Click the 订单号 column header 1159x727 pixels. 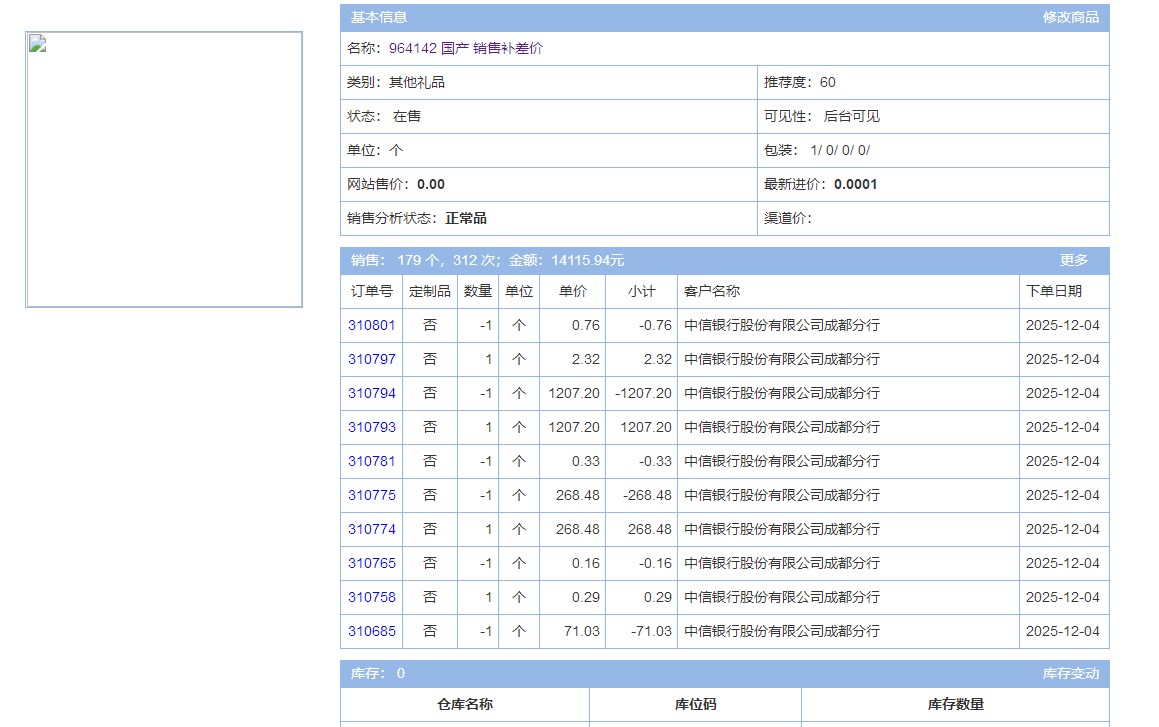(x=372, y=291)
